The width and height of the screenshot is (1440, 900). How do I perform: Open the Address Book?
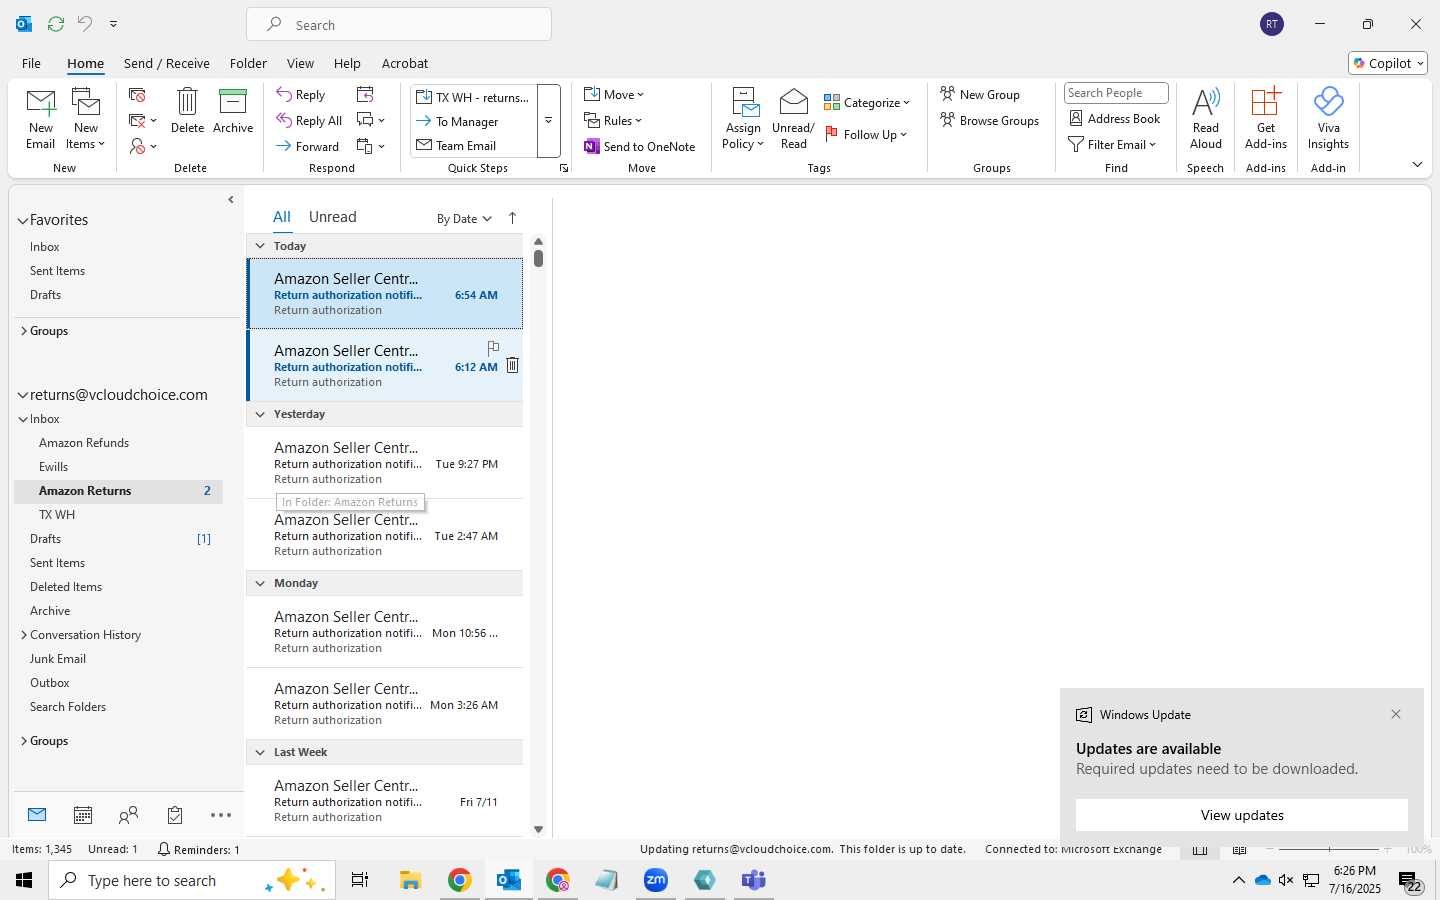click(1115, 119)
